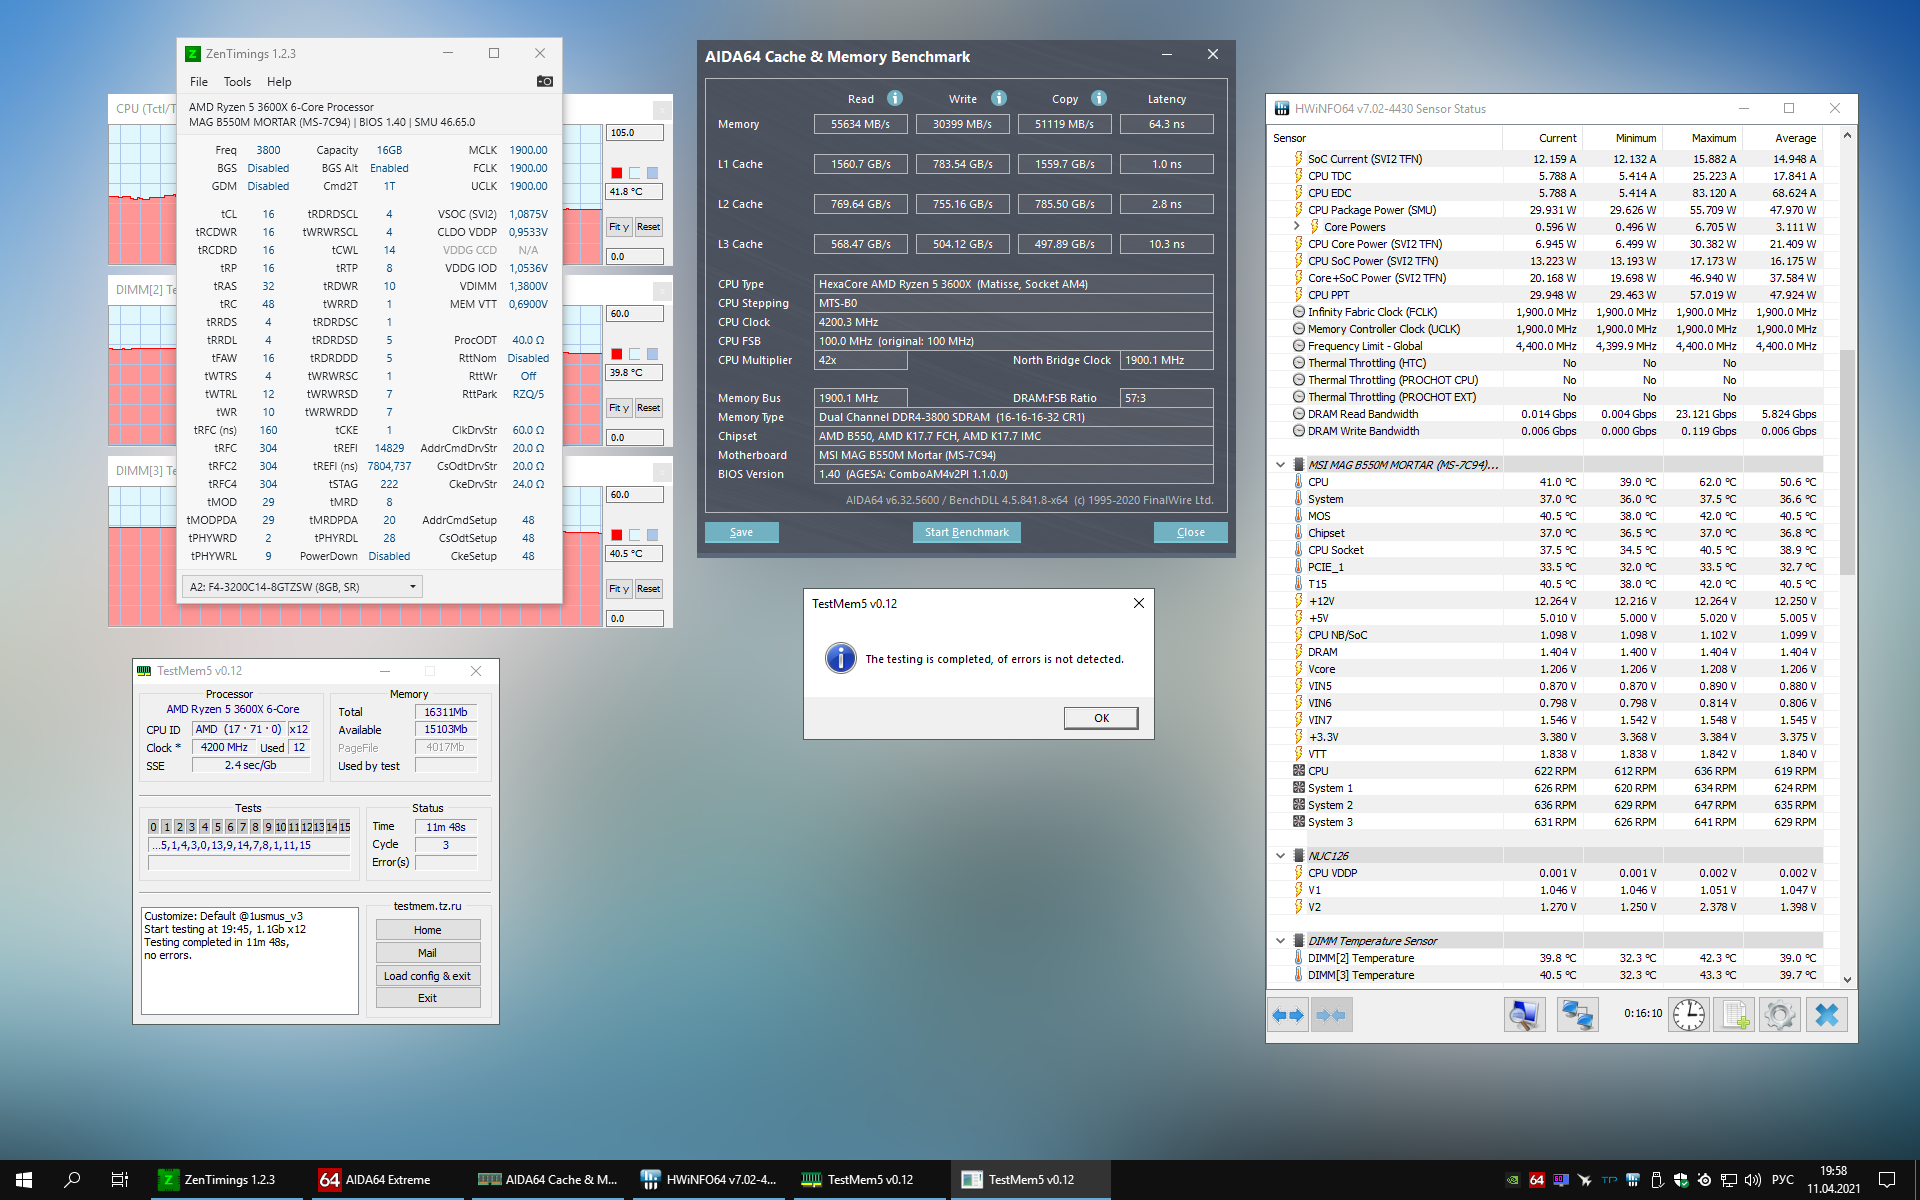Collapse the MSI MAG B550M MORTAR sensor group
1920x1200 pixels.
tap(1280, 465)
